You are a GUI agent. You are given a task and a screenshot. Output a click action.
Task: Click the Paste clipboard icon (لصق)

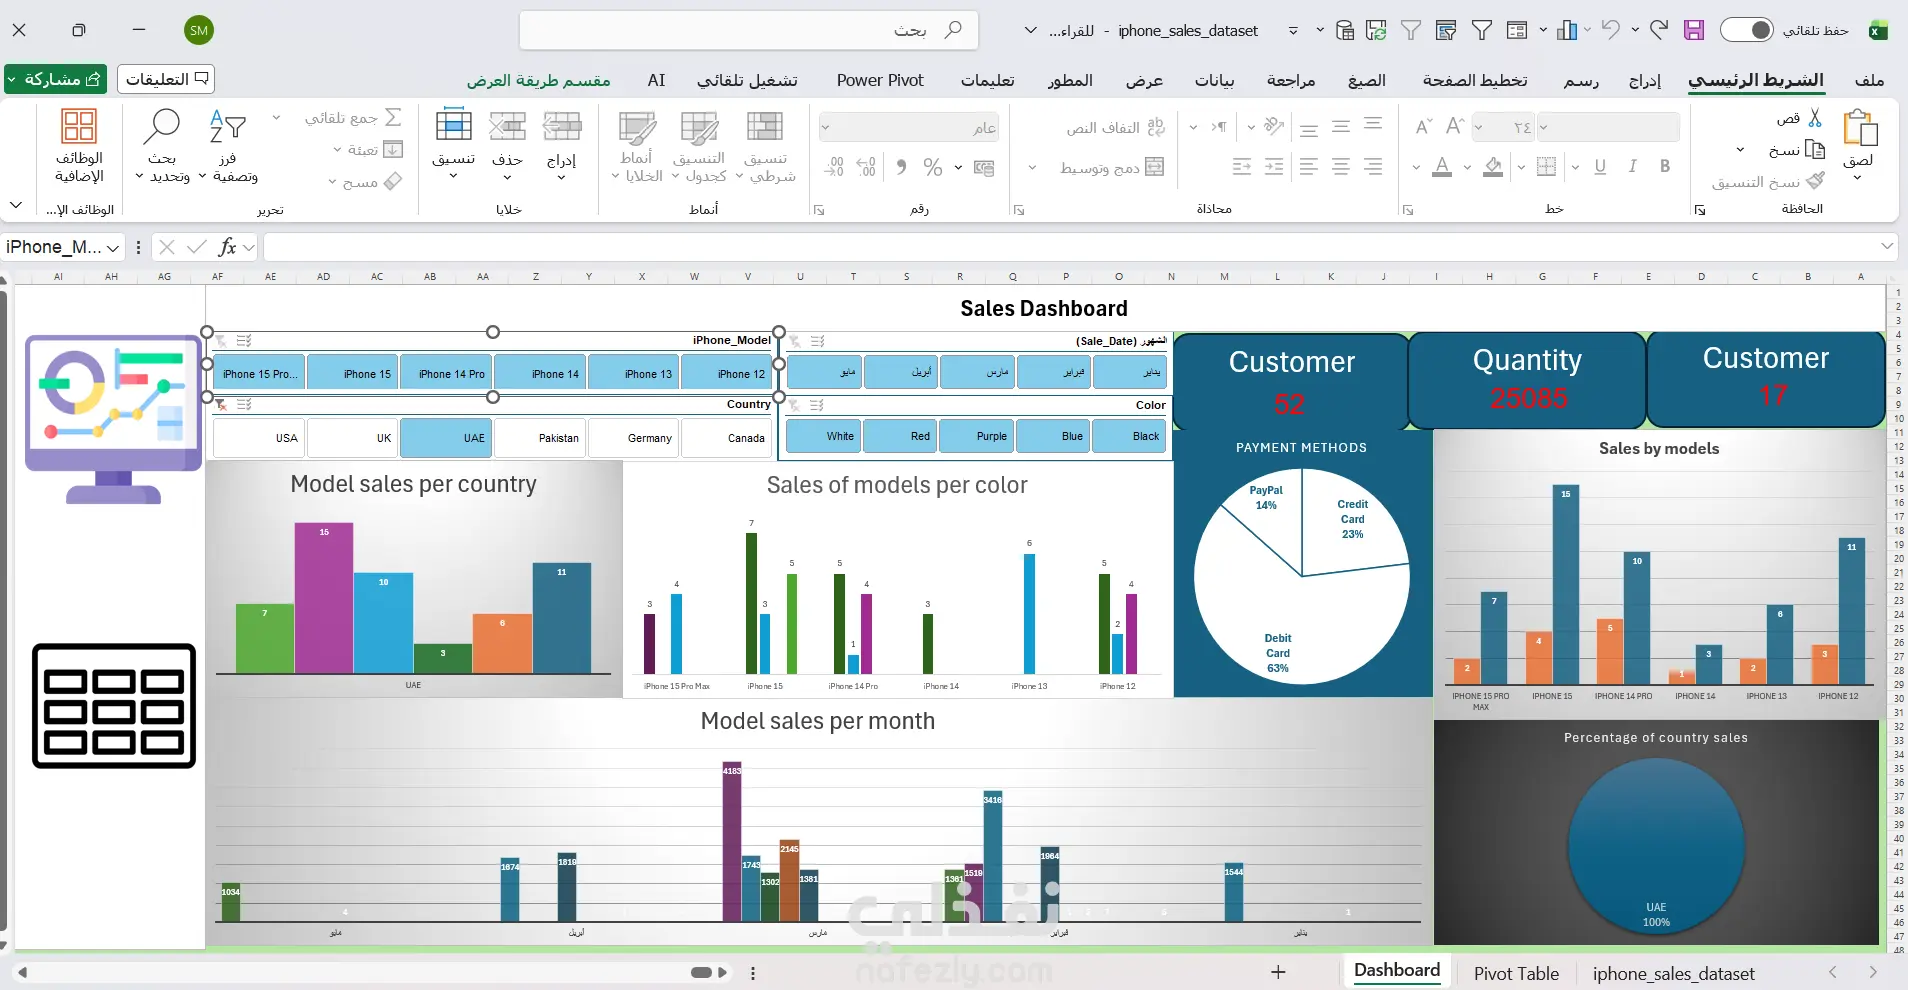click(x=1859, y=129)
